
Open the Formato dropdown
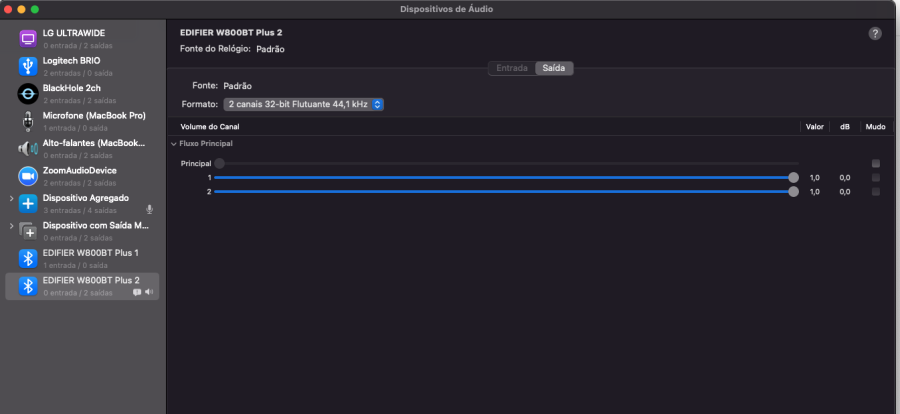pyautogui.click(x=304, y=105)
